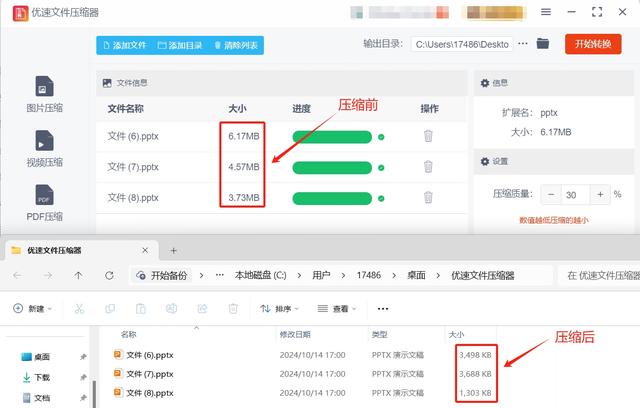Image resolution: width=640 pixels, height=408 pixels.
Task: Open the 新建 dropdown in Explorer
Action: [x=33, y=308]
